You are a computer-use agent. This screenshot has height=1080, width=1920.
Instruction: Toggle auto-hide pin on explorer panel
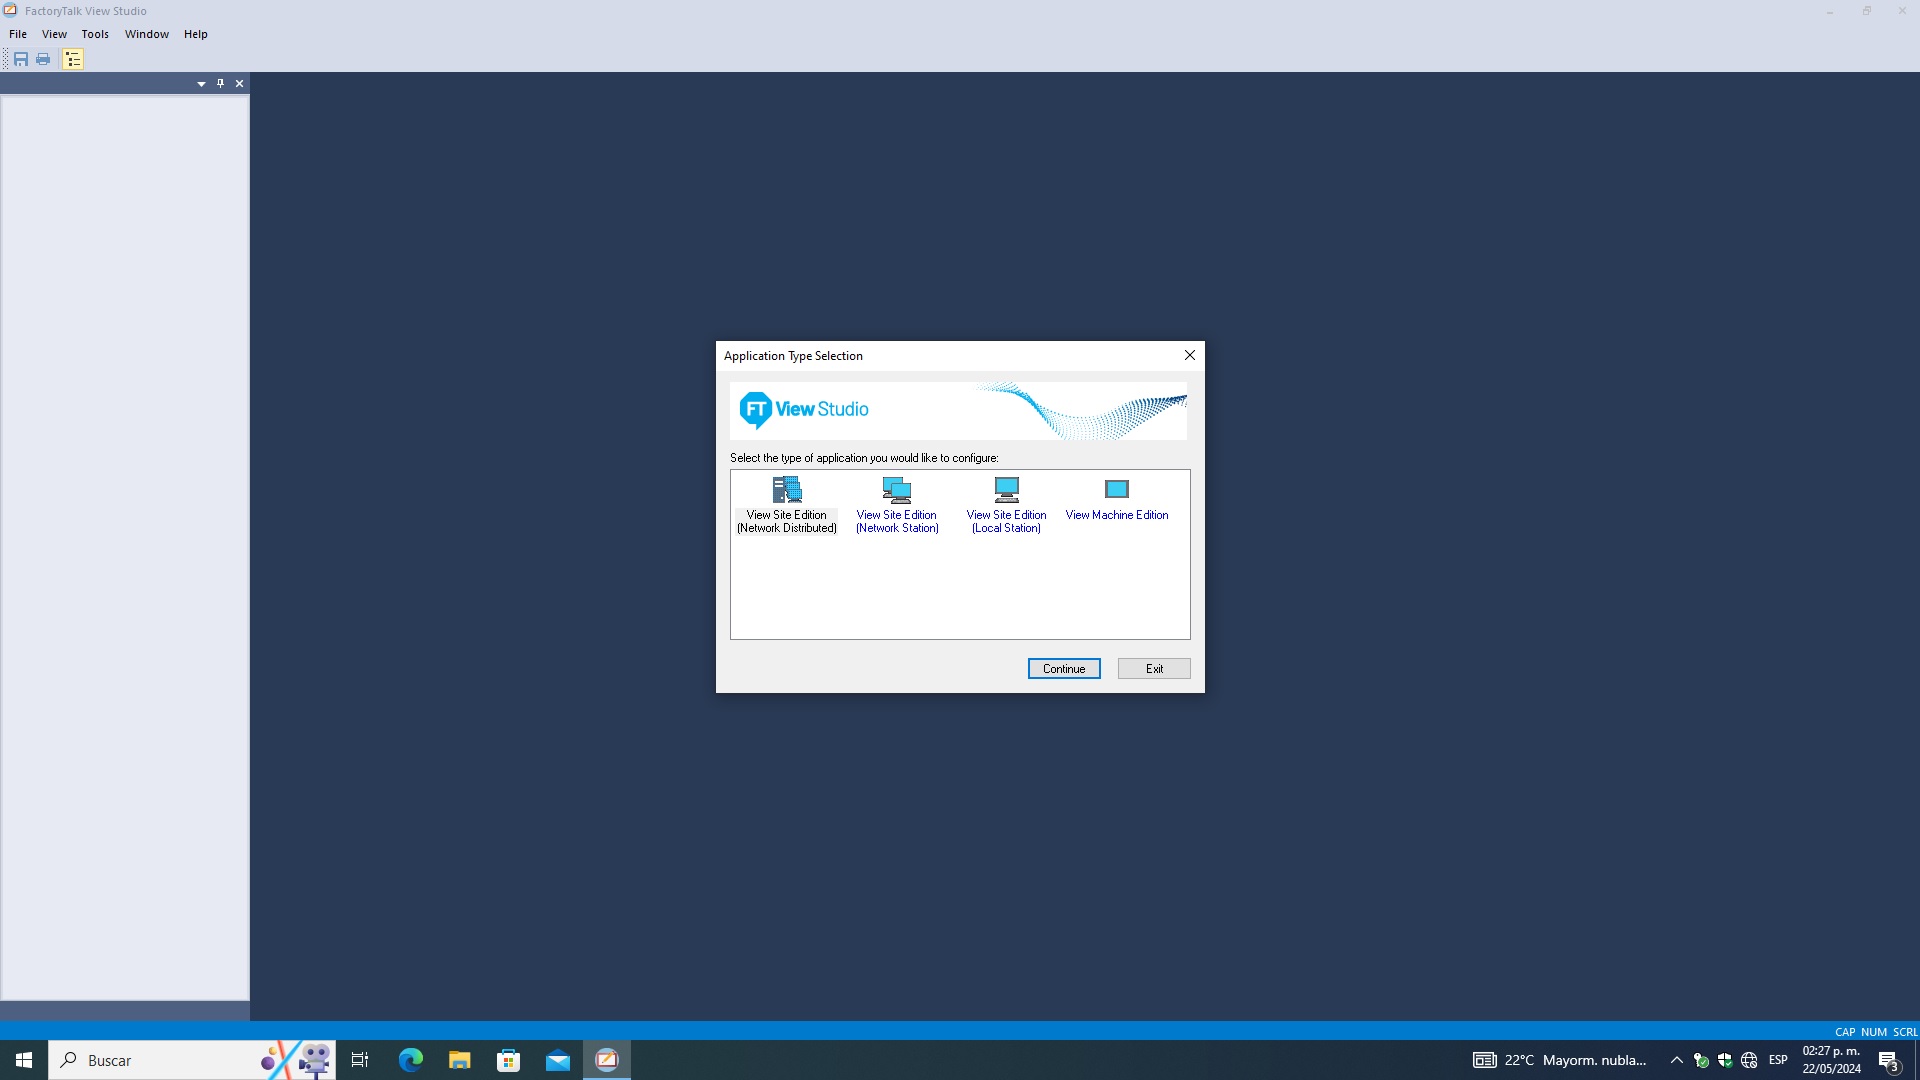tap(220, 84)
